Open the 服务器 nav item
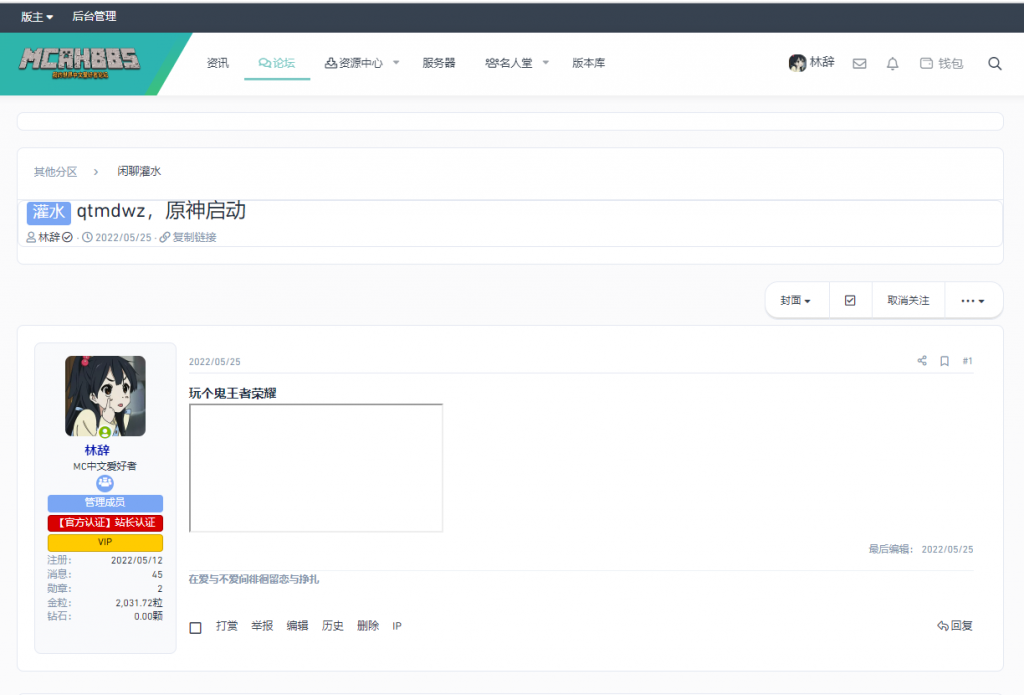This screenshot has width=1024, height=695. coord(439,63)
